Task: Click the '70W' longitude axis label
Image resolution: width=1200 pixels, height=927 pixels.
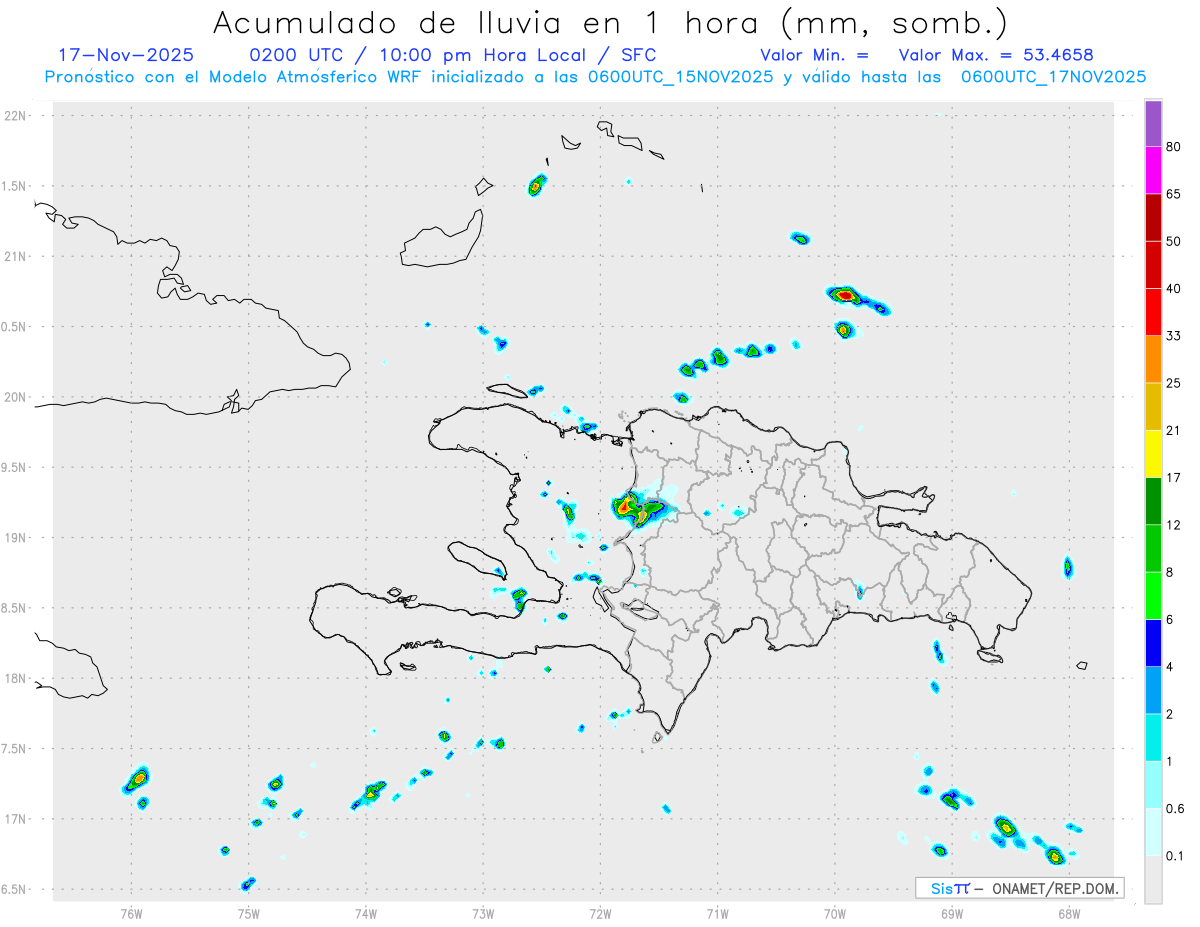Action: coord(835,913)
